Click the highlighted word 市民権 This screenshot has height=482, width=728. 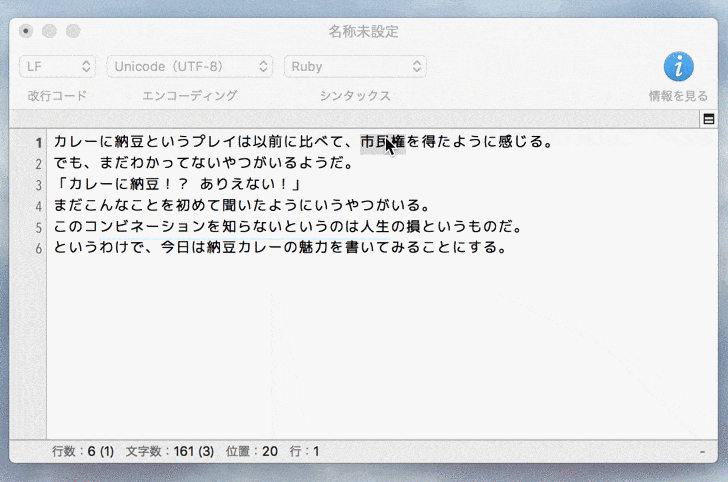tap(383, 142)
